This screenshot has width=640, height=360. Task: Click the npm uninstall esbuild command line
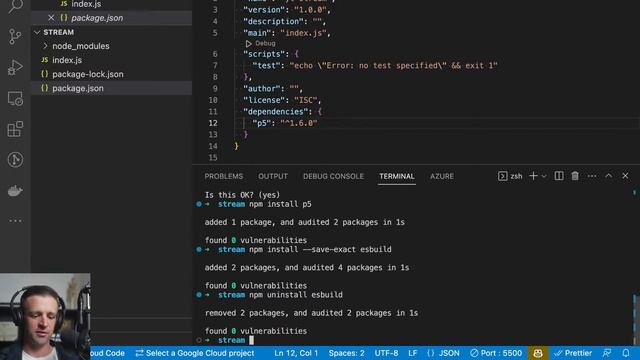[x=296, y=295]
